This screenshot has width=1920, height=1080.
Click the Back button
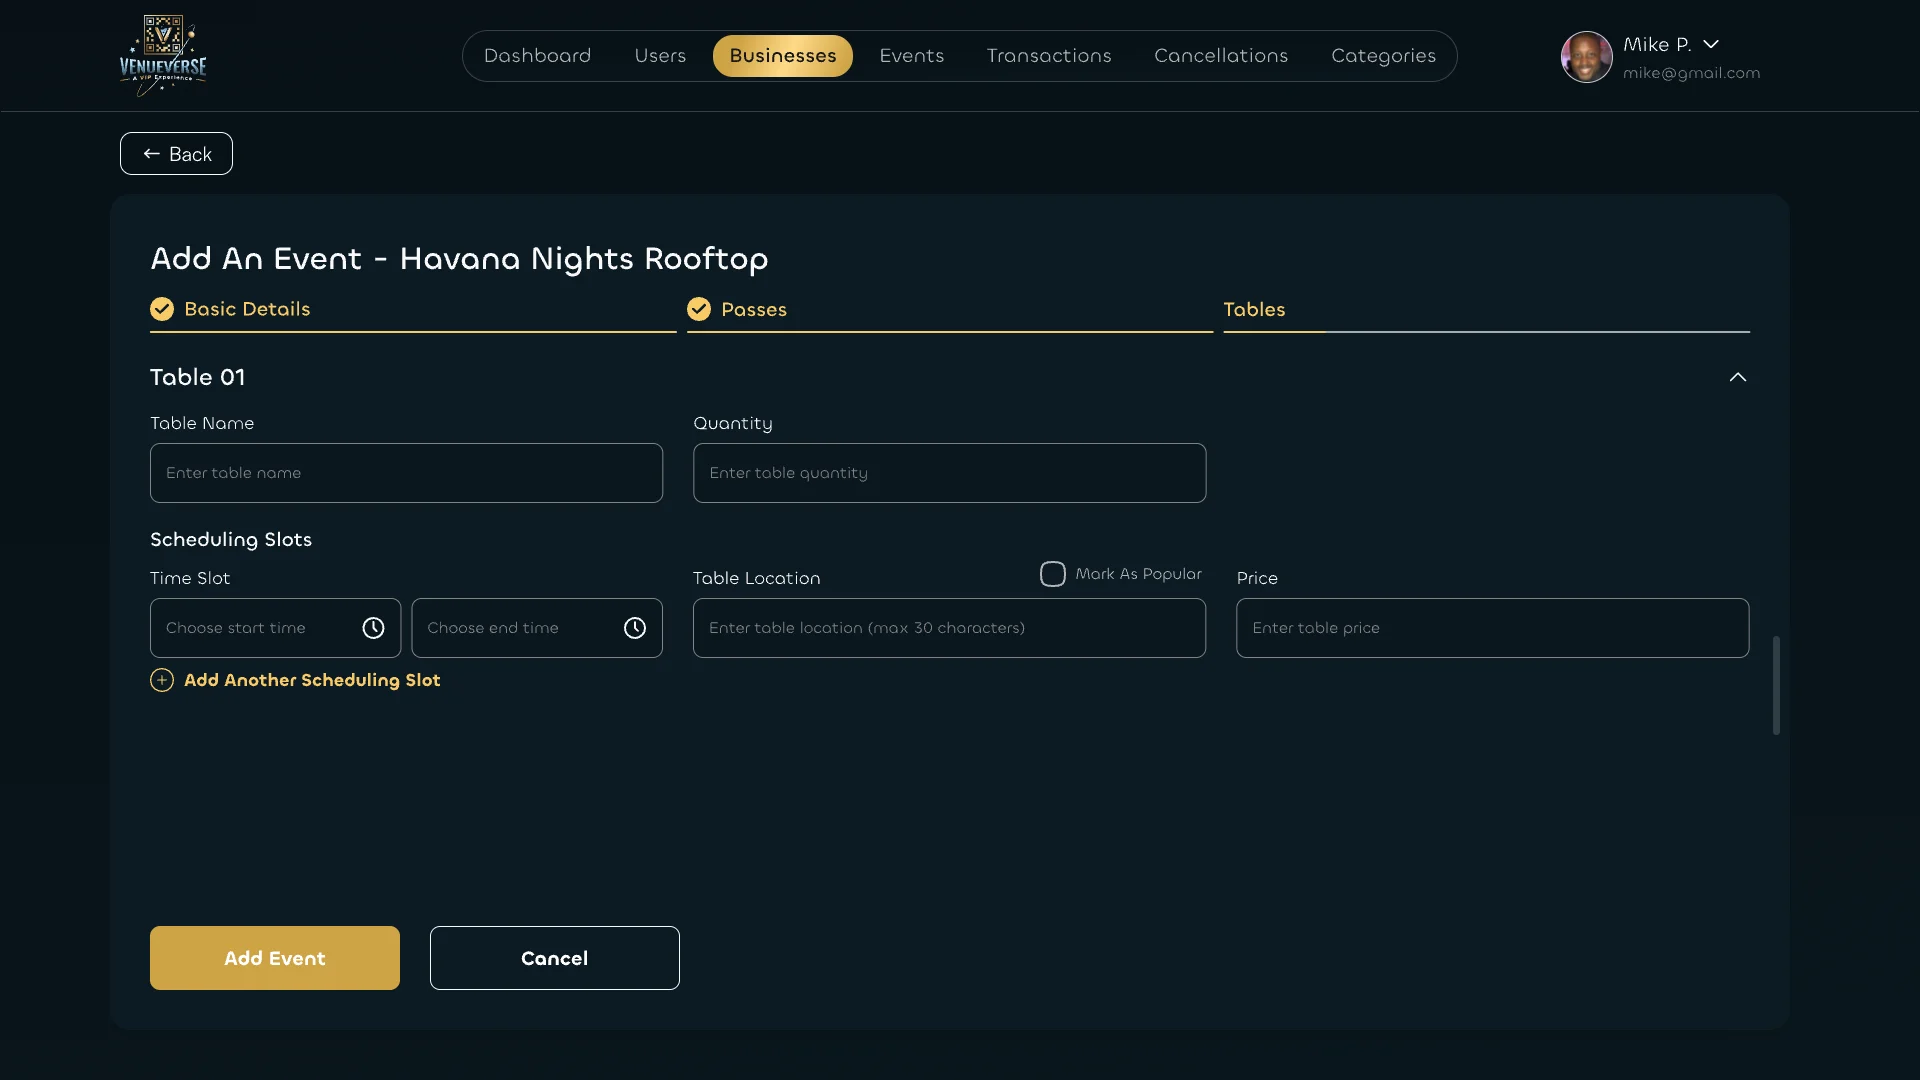click(176, 154)
